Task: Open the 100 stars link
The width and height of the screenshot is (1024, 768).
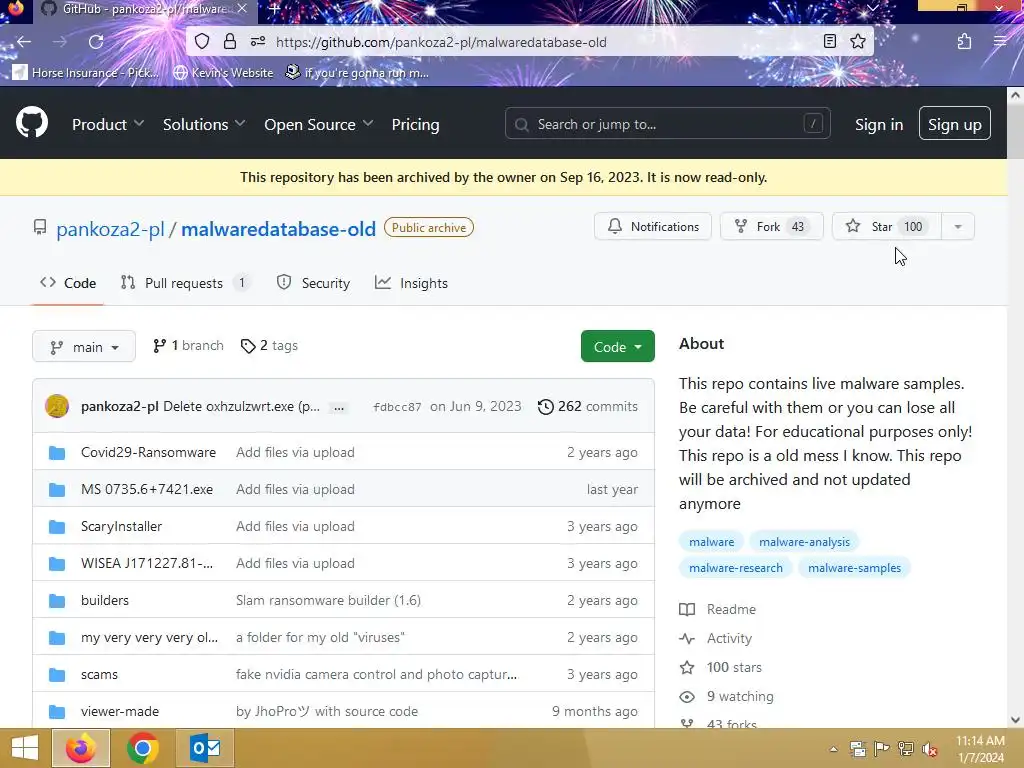Action: click(720, 667)
